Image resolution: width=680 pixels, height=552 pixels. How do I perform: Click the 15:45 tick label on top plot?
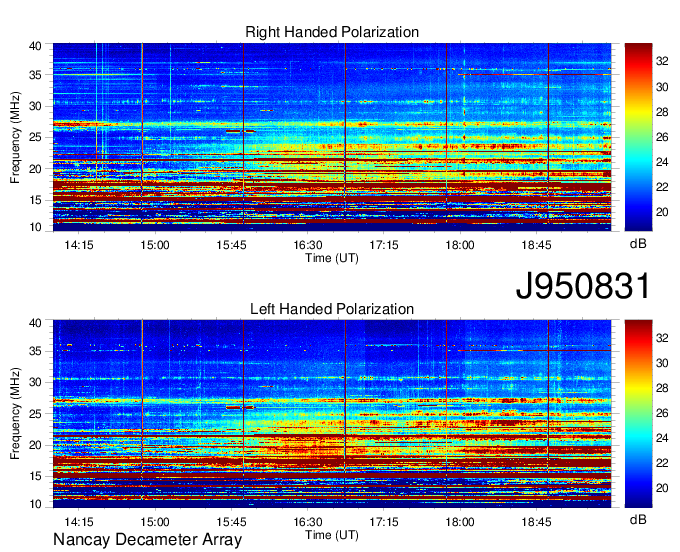pyautogui.click(x=231, y=245)
